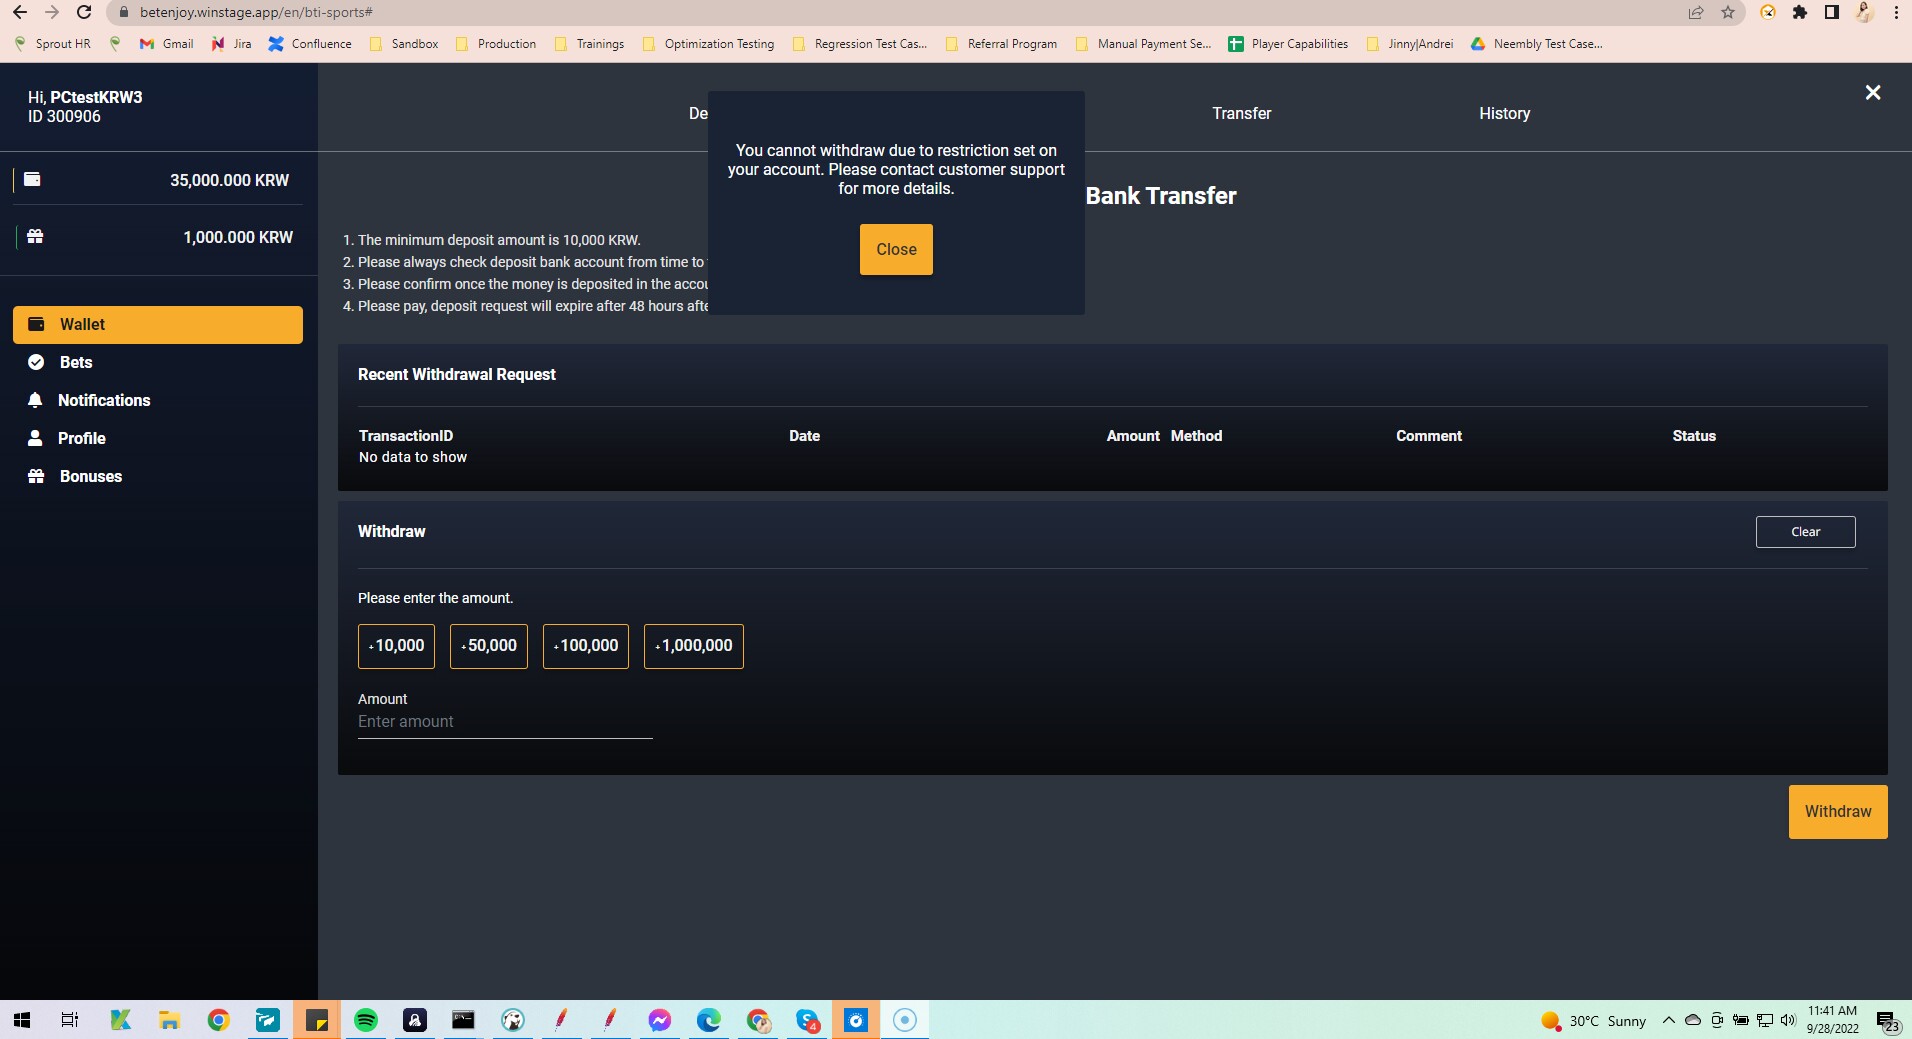1912x1039 pixels.
Task: Open the browser extensions puzzle icon
Action: pyautogui.click(x=1799, y=12)
